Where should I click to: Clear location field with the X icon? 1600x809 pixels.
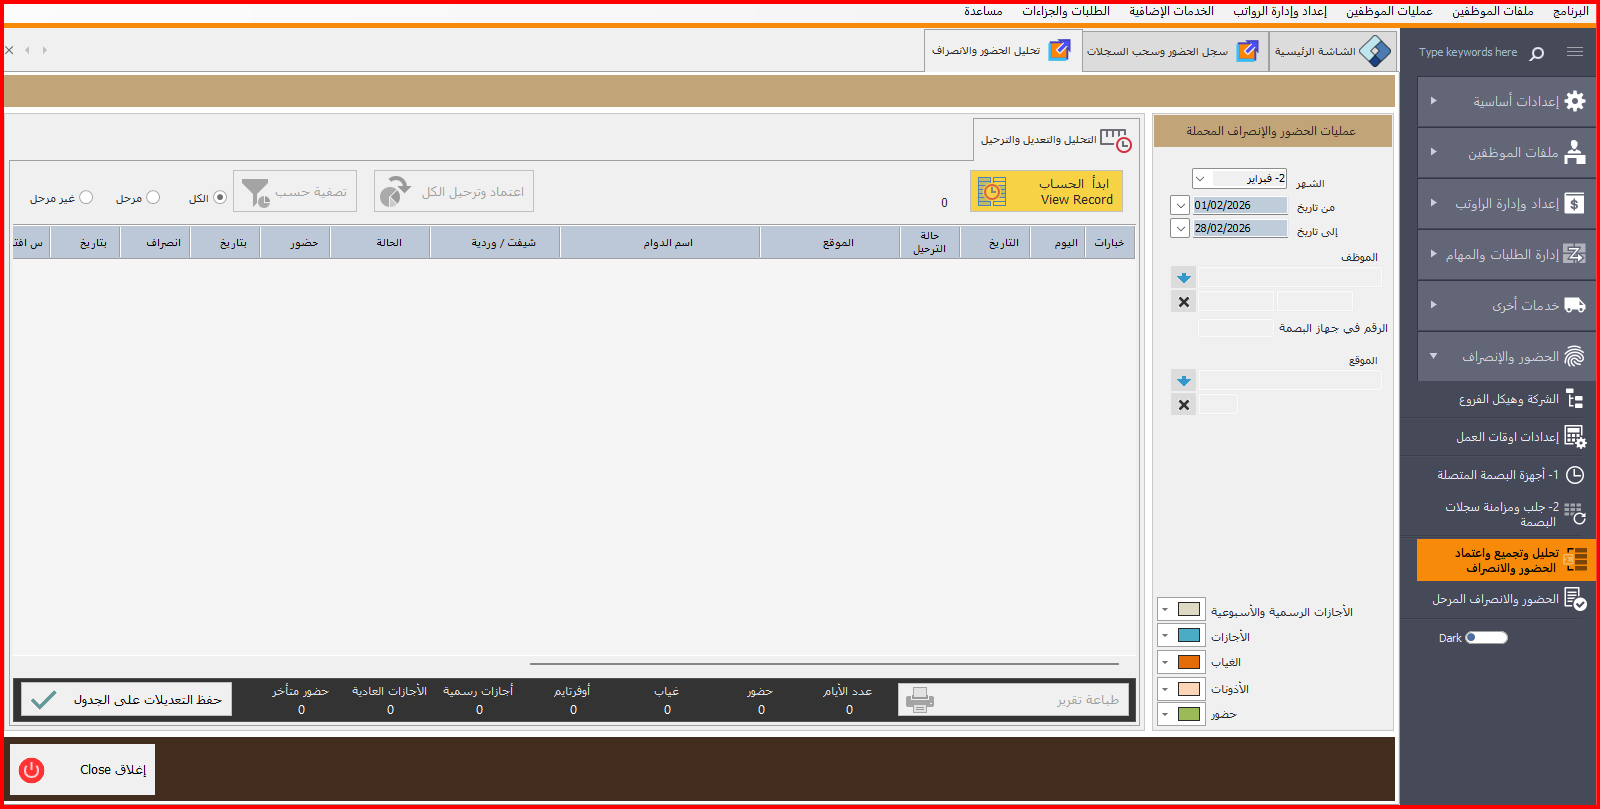coord(1184,405)
